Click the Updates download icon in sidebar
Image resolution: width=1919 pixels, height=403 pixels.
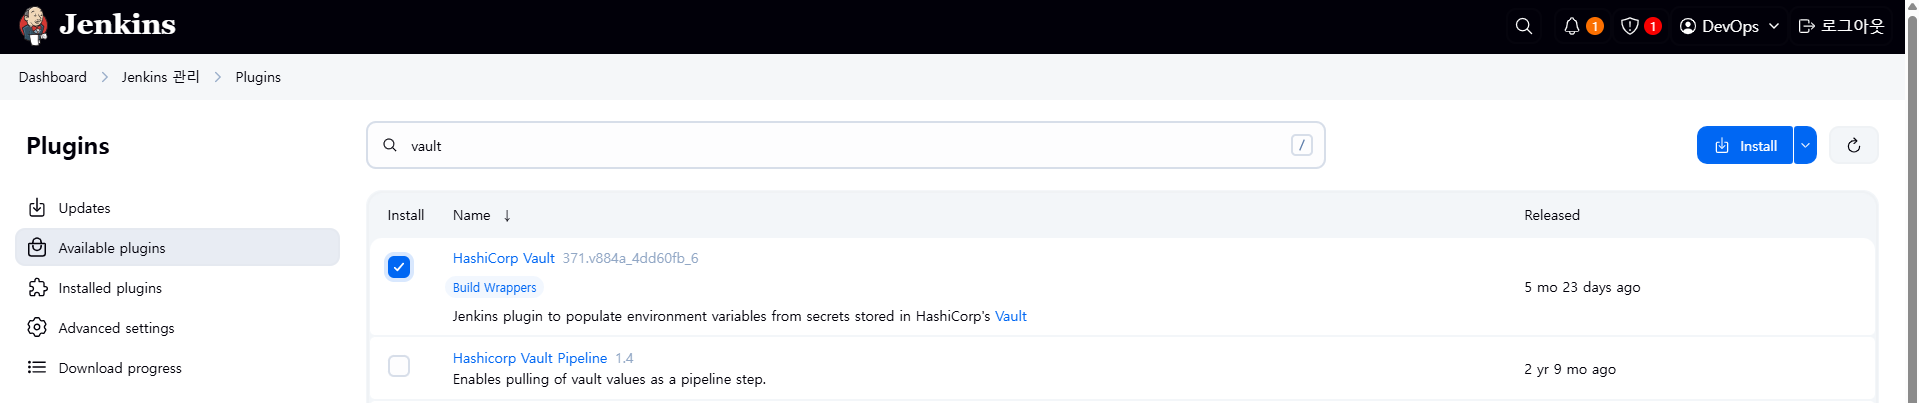(x=37, y=208)
